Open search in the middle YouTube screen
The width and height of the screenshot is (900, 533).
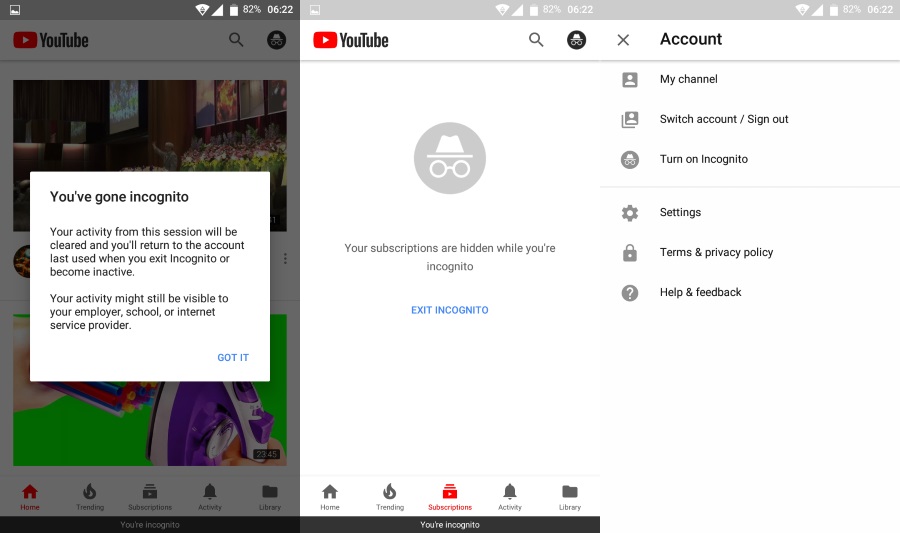click(x=536, y=40)
